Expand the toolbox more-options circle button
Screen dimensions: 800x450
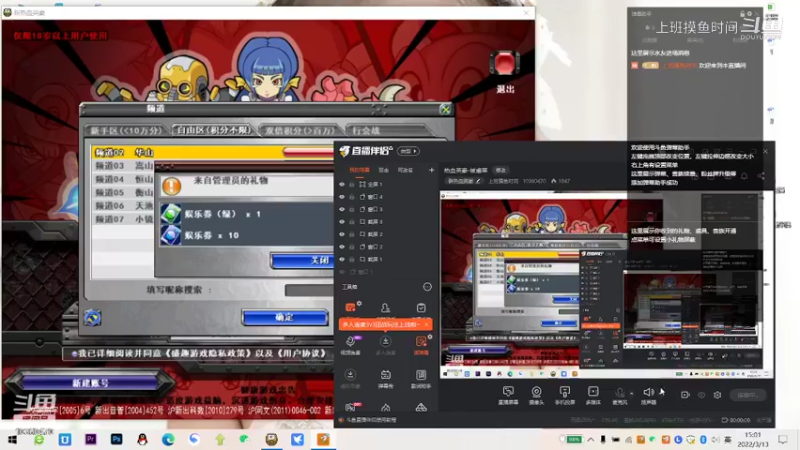(x=427, y=287)
